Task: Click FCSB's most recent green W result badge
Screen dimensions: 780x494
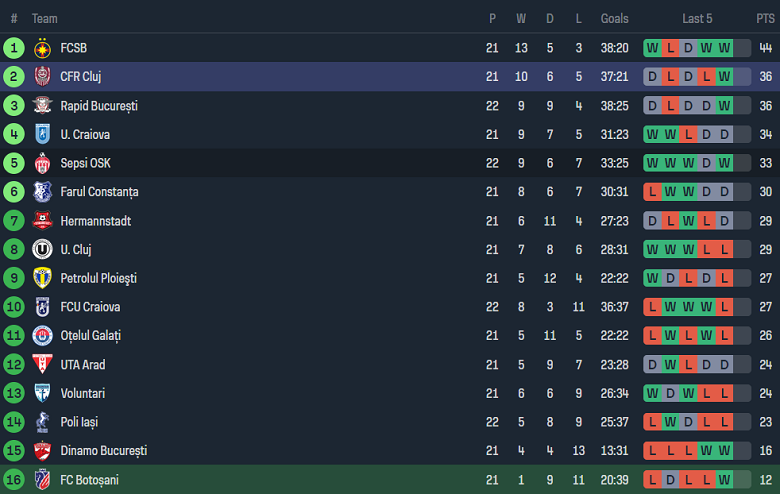Action: click(x=724, y=48)
